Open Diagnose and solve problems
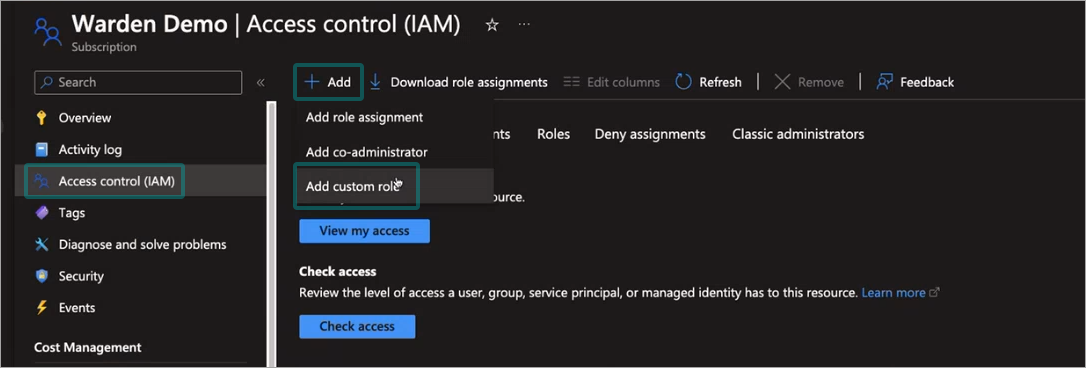Viewport: 1086px width, 368px height. click(x=142, y=245)
